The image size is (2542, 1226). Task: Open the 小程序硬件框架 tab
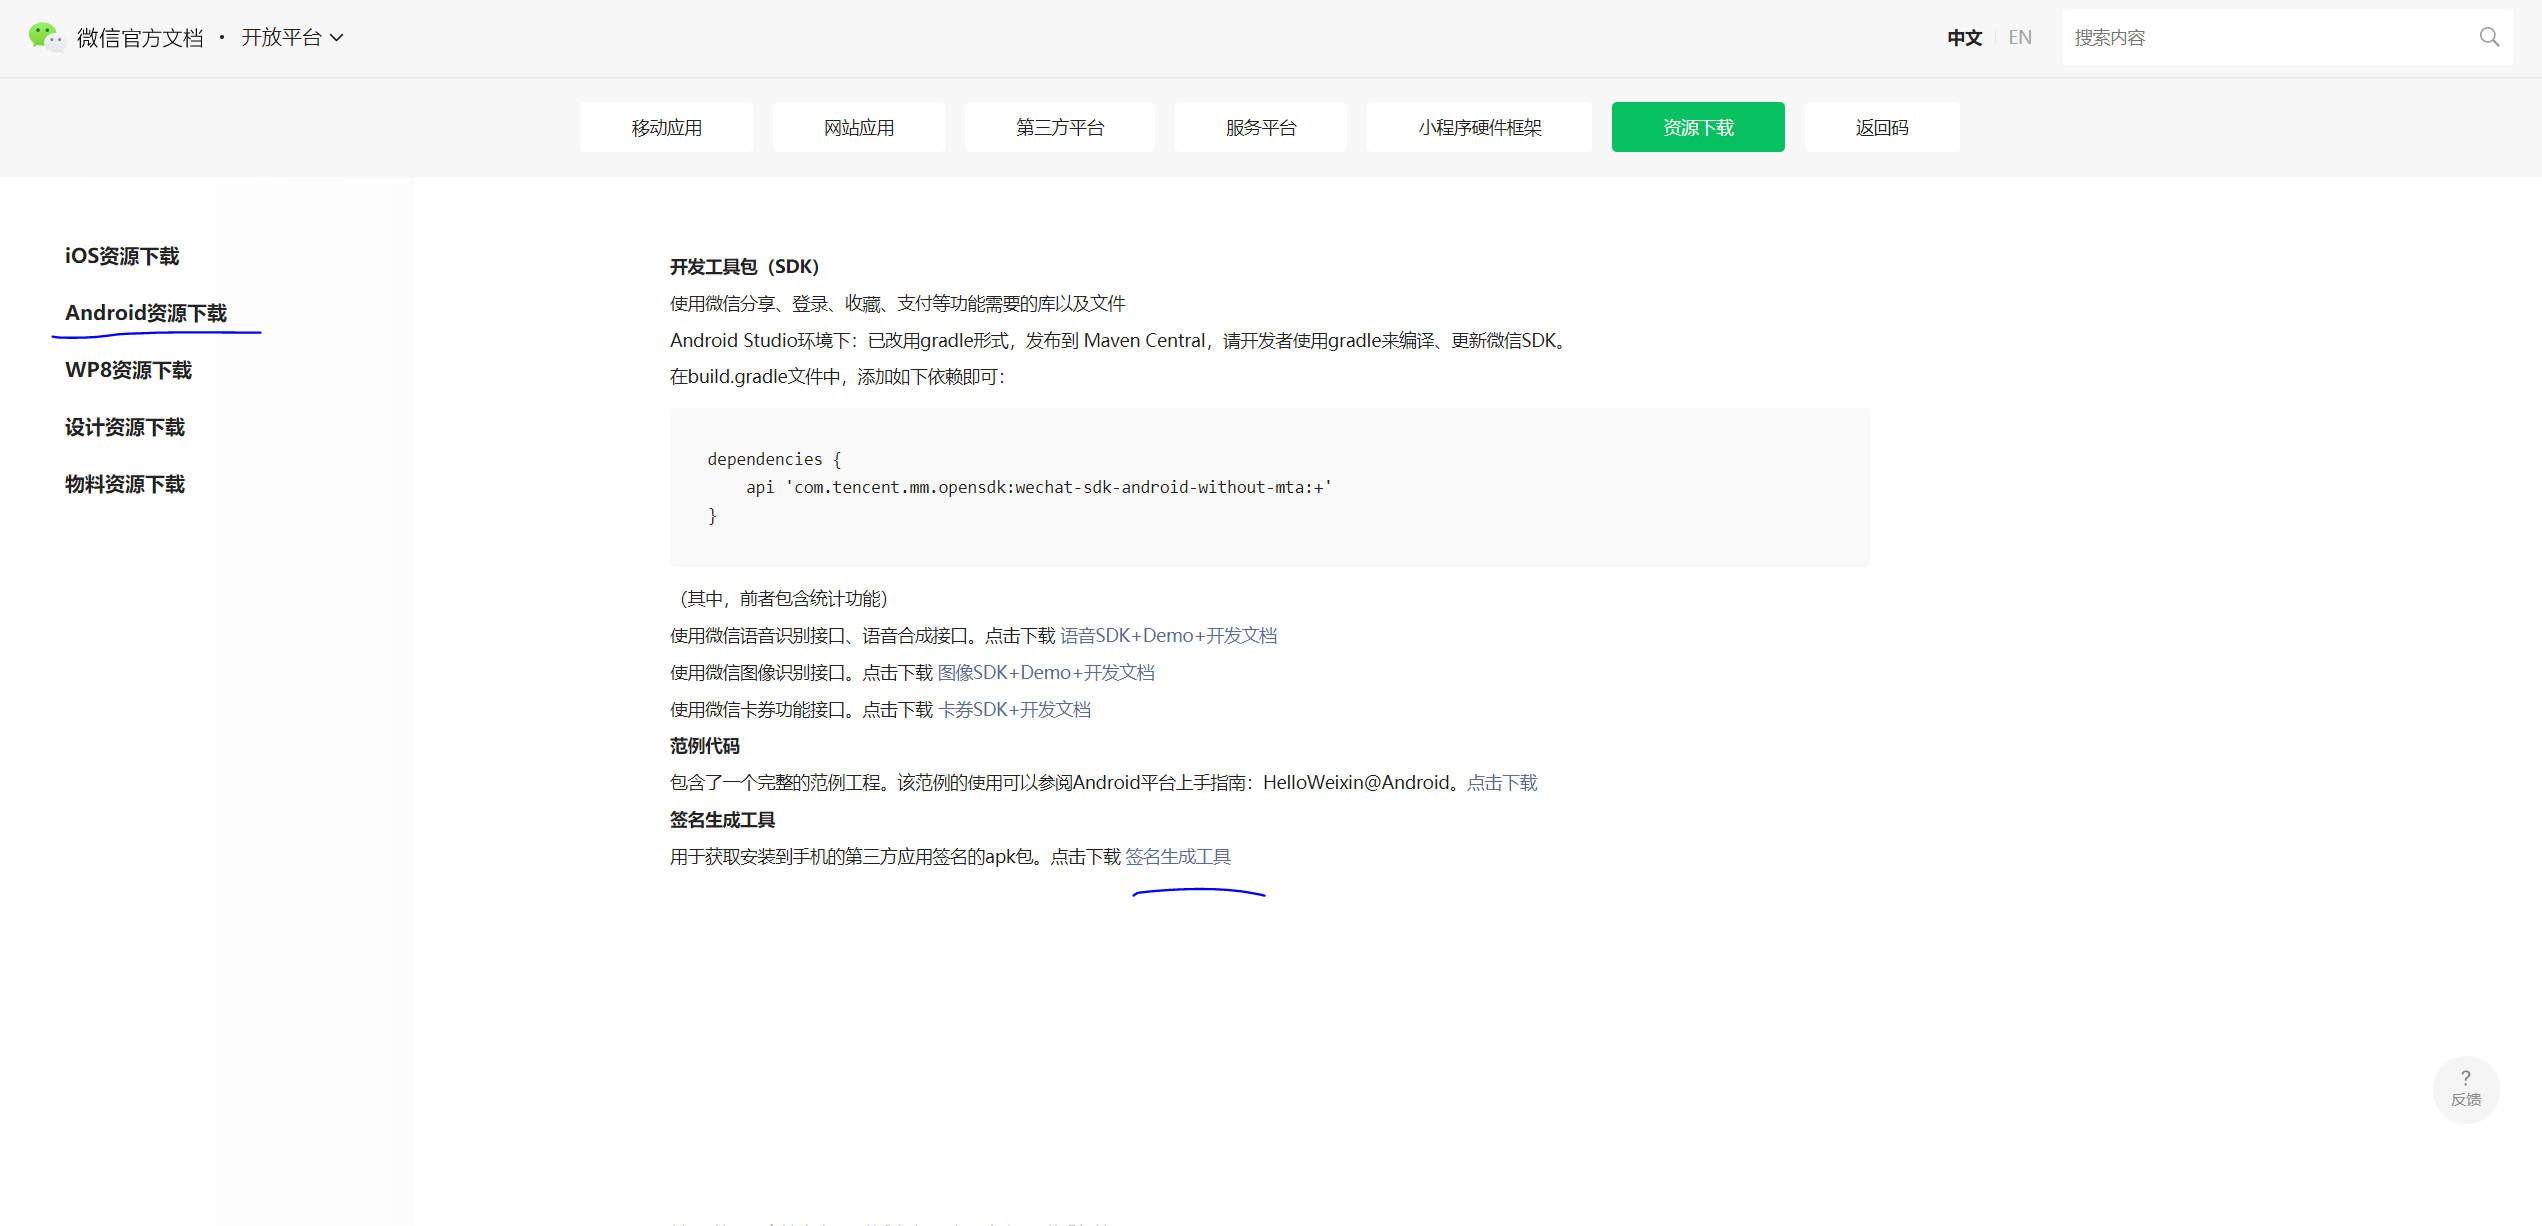tap(1479, 127)
